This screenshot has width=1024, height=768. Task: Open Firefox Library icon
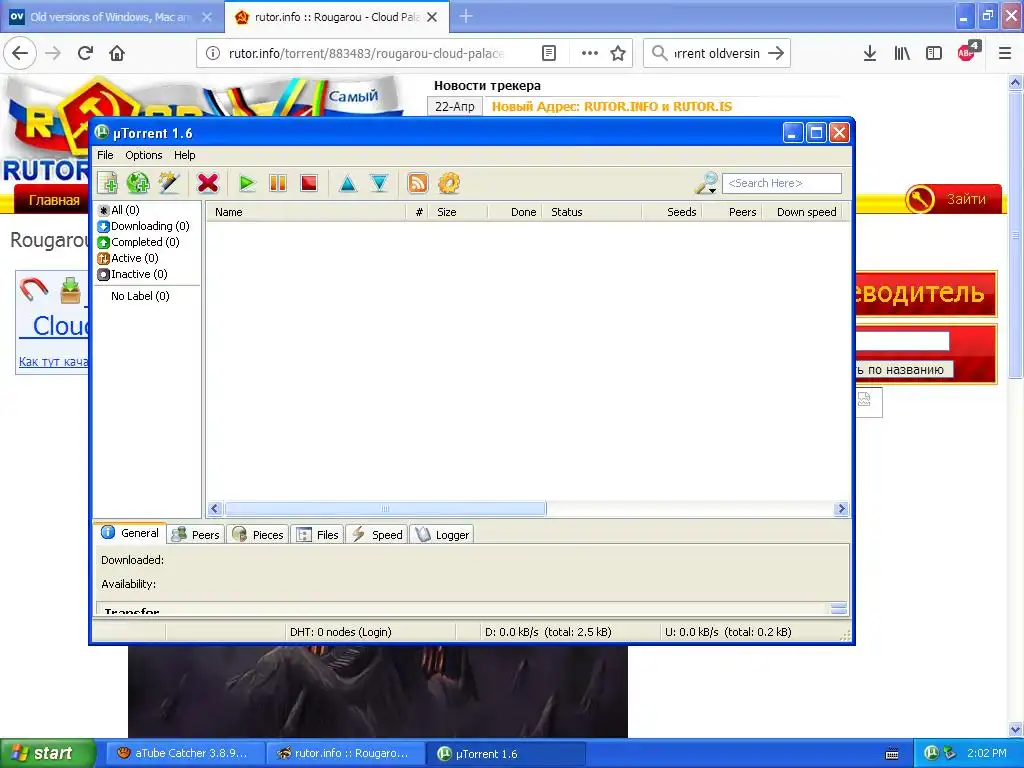[x=902, y=54]
